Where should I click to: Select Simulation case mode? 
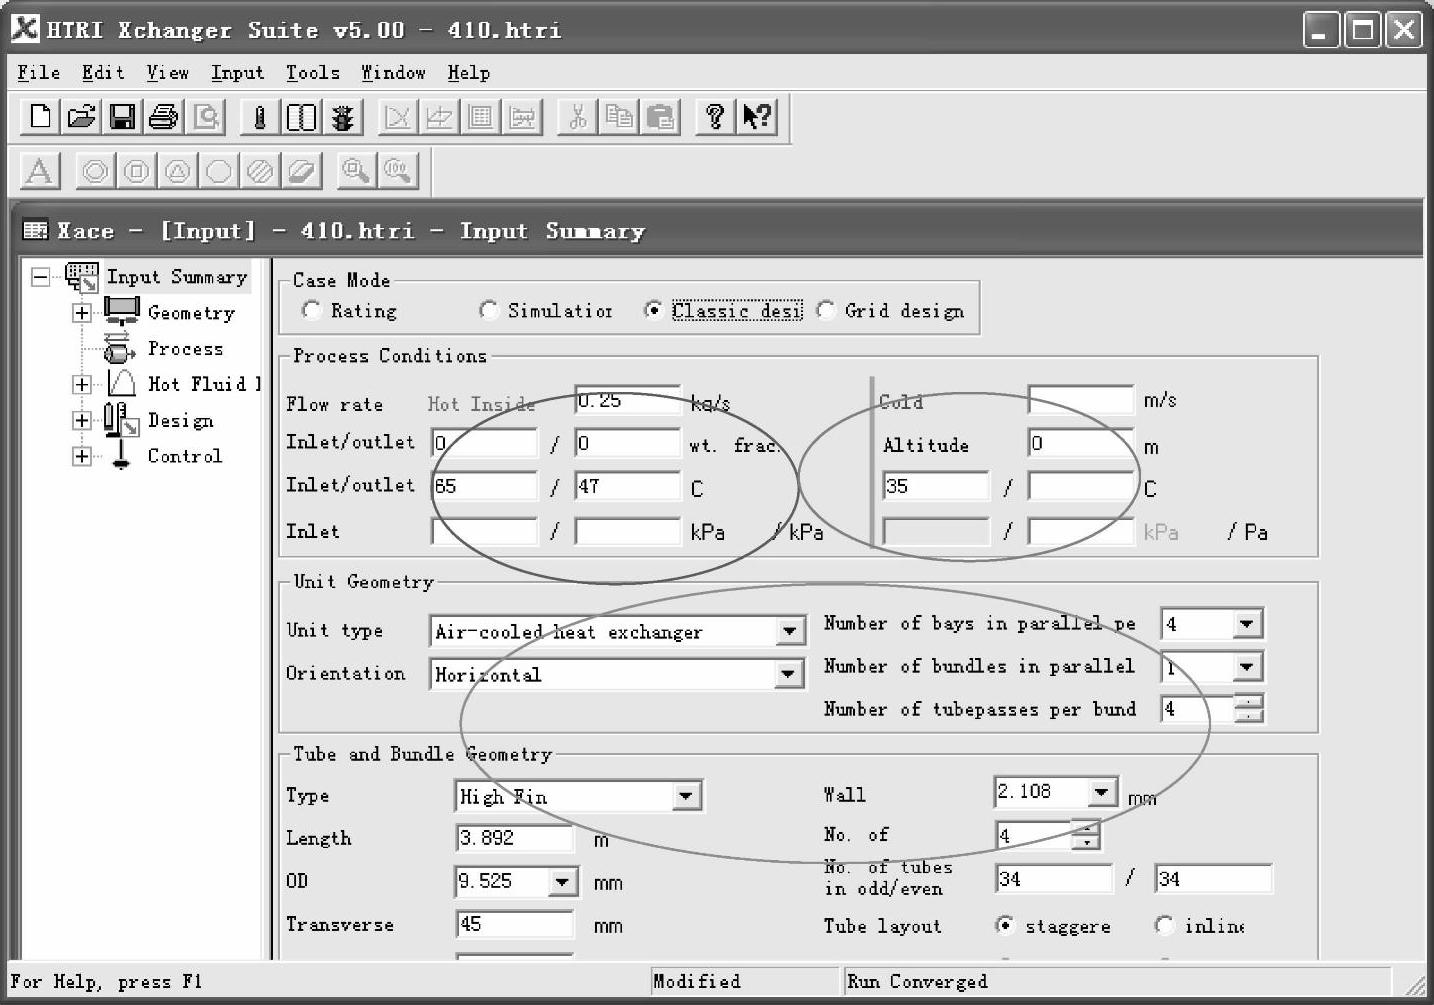[488, 311]
